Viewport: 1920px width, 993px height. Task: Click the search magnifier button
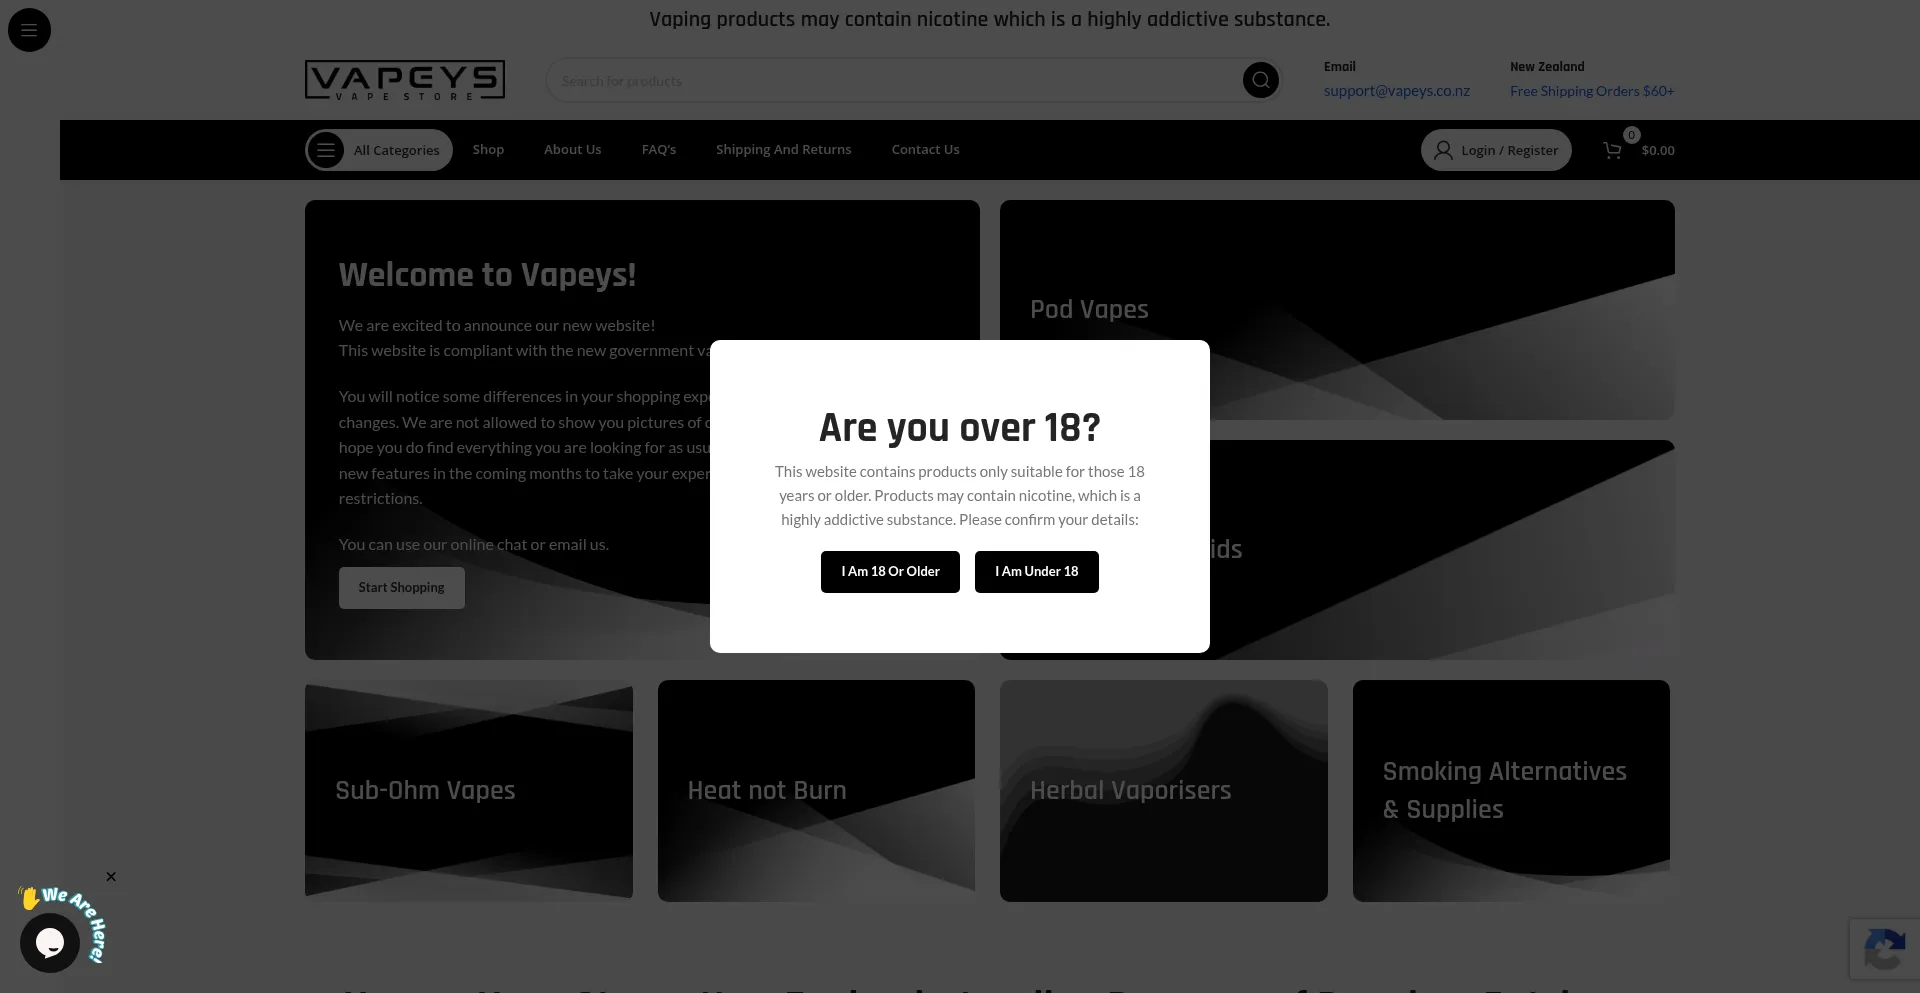[x=1260, y=80]
